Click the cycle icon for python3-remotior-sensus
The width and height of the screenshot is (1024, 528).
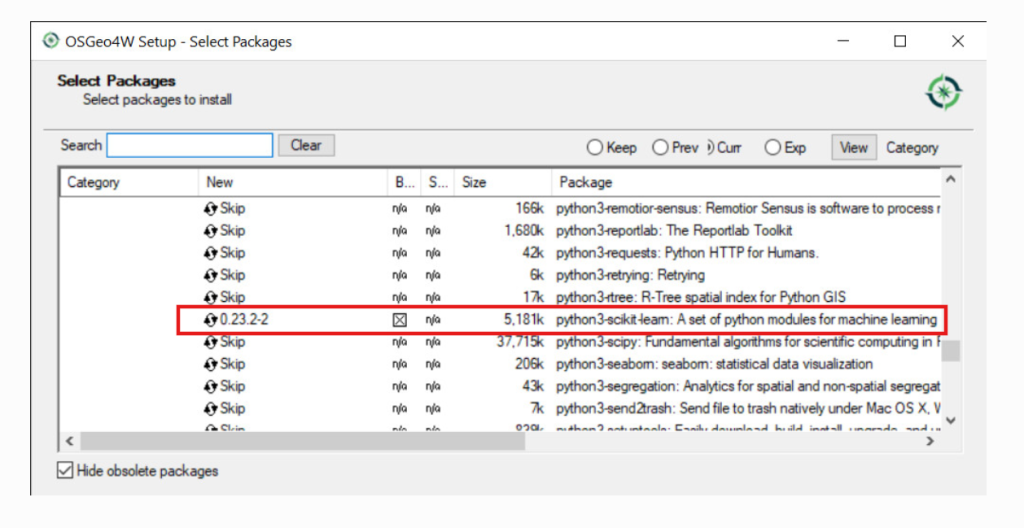point(211,209)
